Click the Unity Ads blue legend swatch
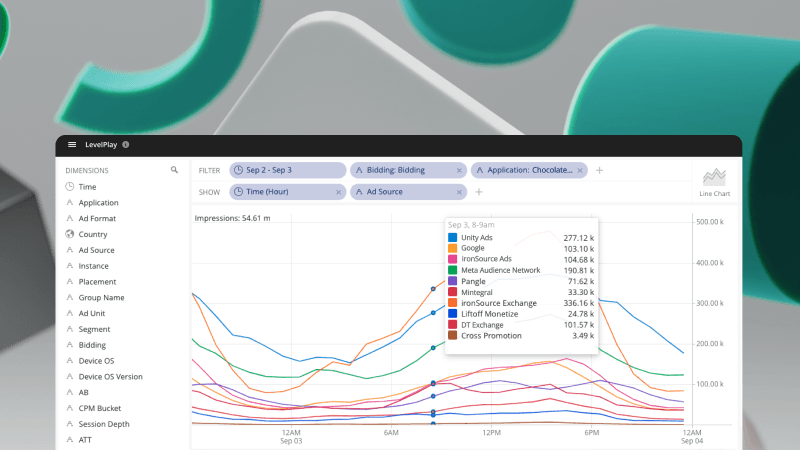 tap(453, 238)
